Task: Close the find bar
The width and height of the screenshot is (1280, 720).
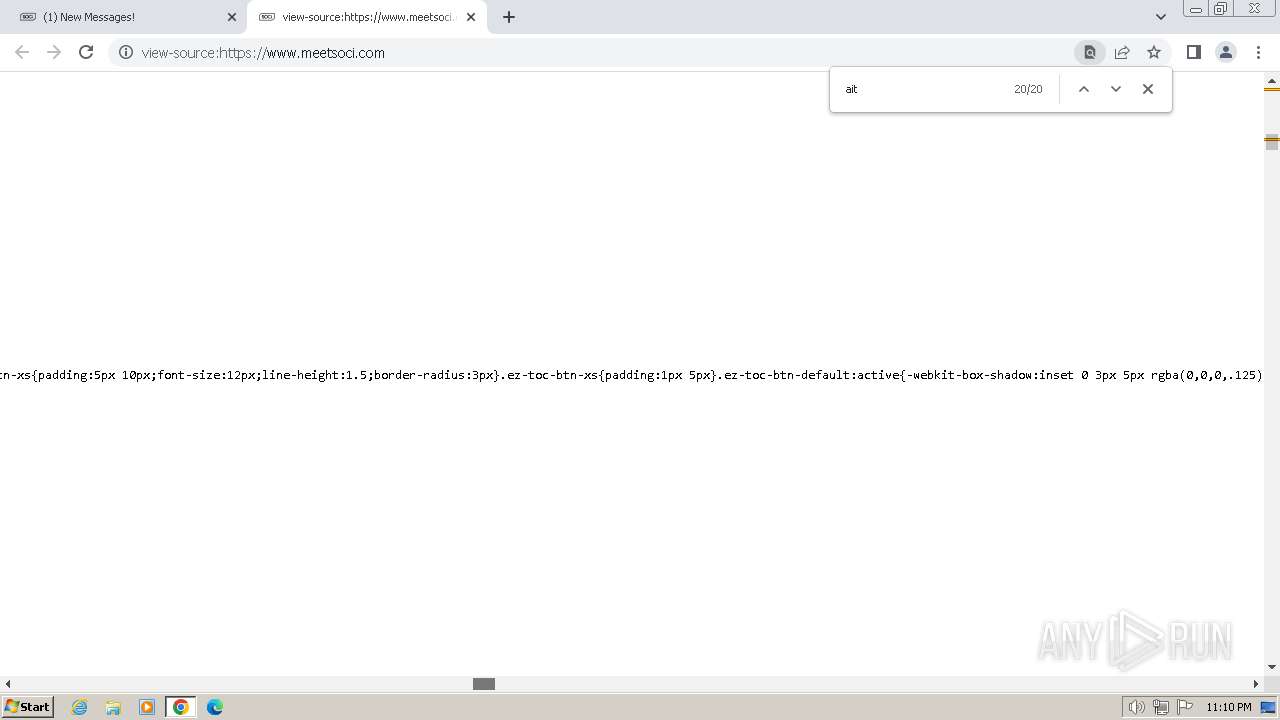Action: (x=1148, y=89)
